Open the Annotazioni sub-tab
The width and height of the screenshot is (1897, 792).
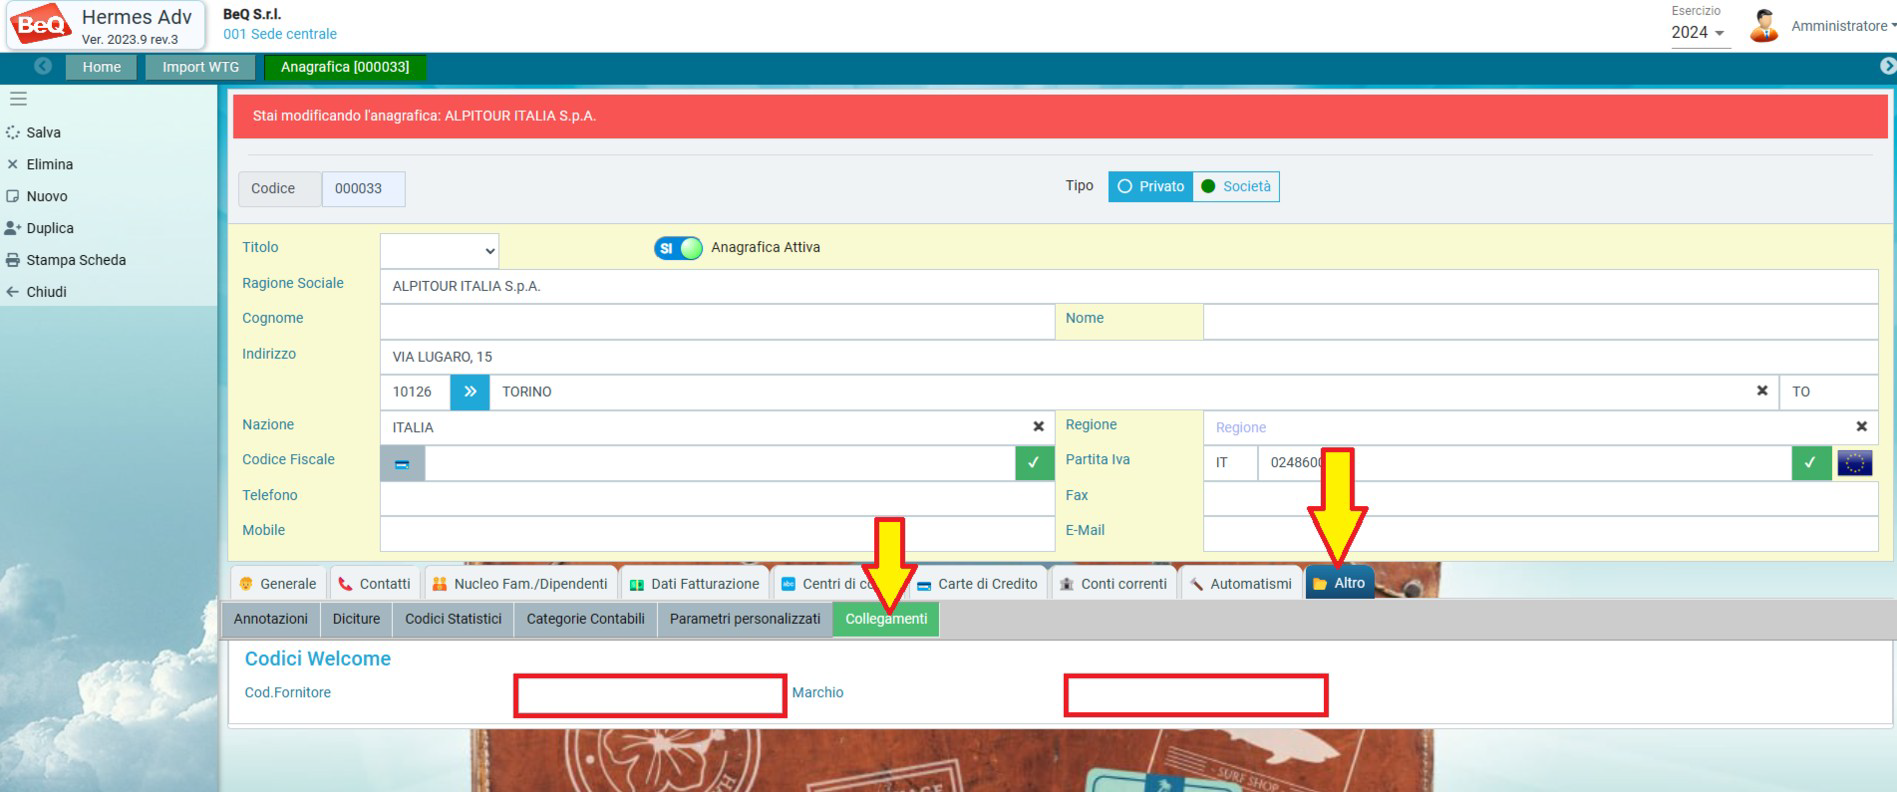click(x=271, y=619)
